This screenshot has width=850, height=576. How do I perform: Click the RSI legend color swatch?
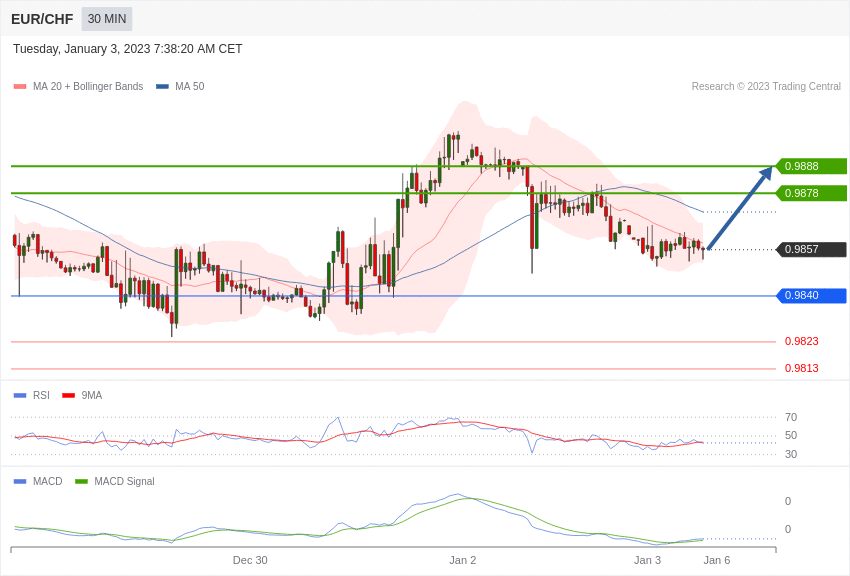[x=20, y=396]
